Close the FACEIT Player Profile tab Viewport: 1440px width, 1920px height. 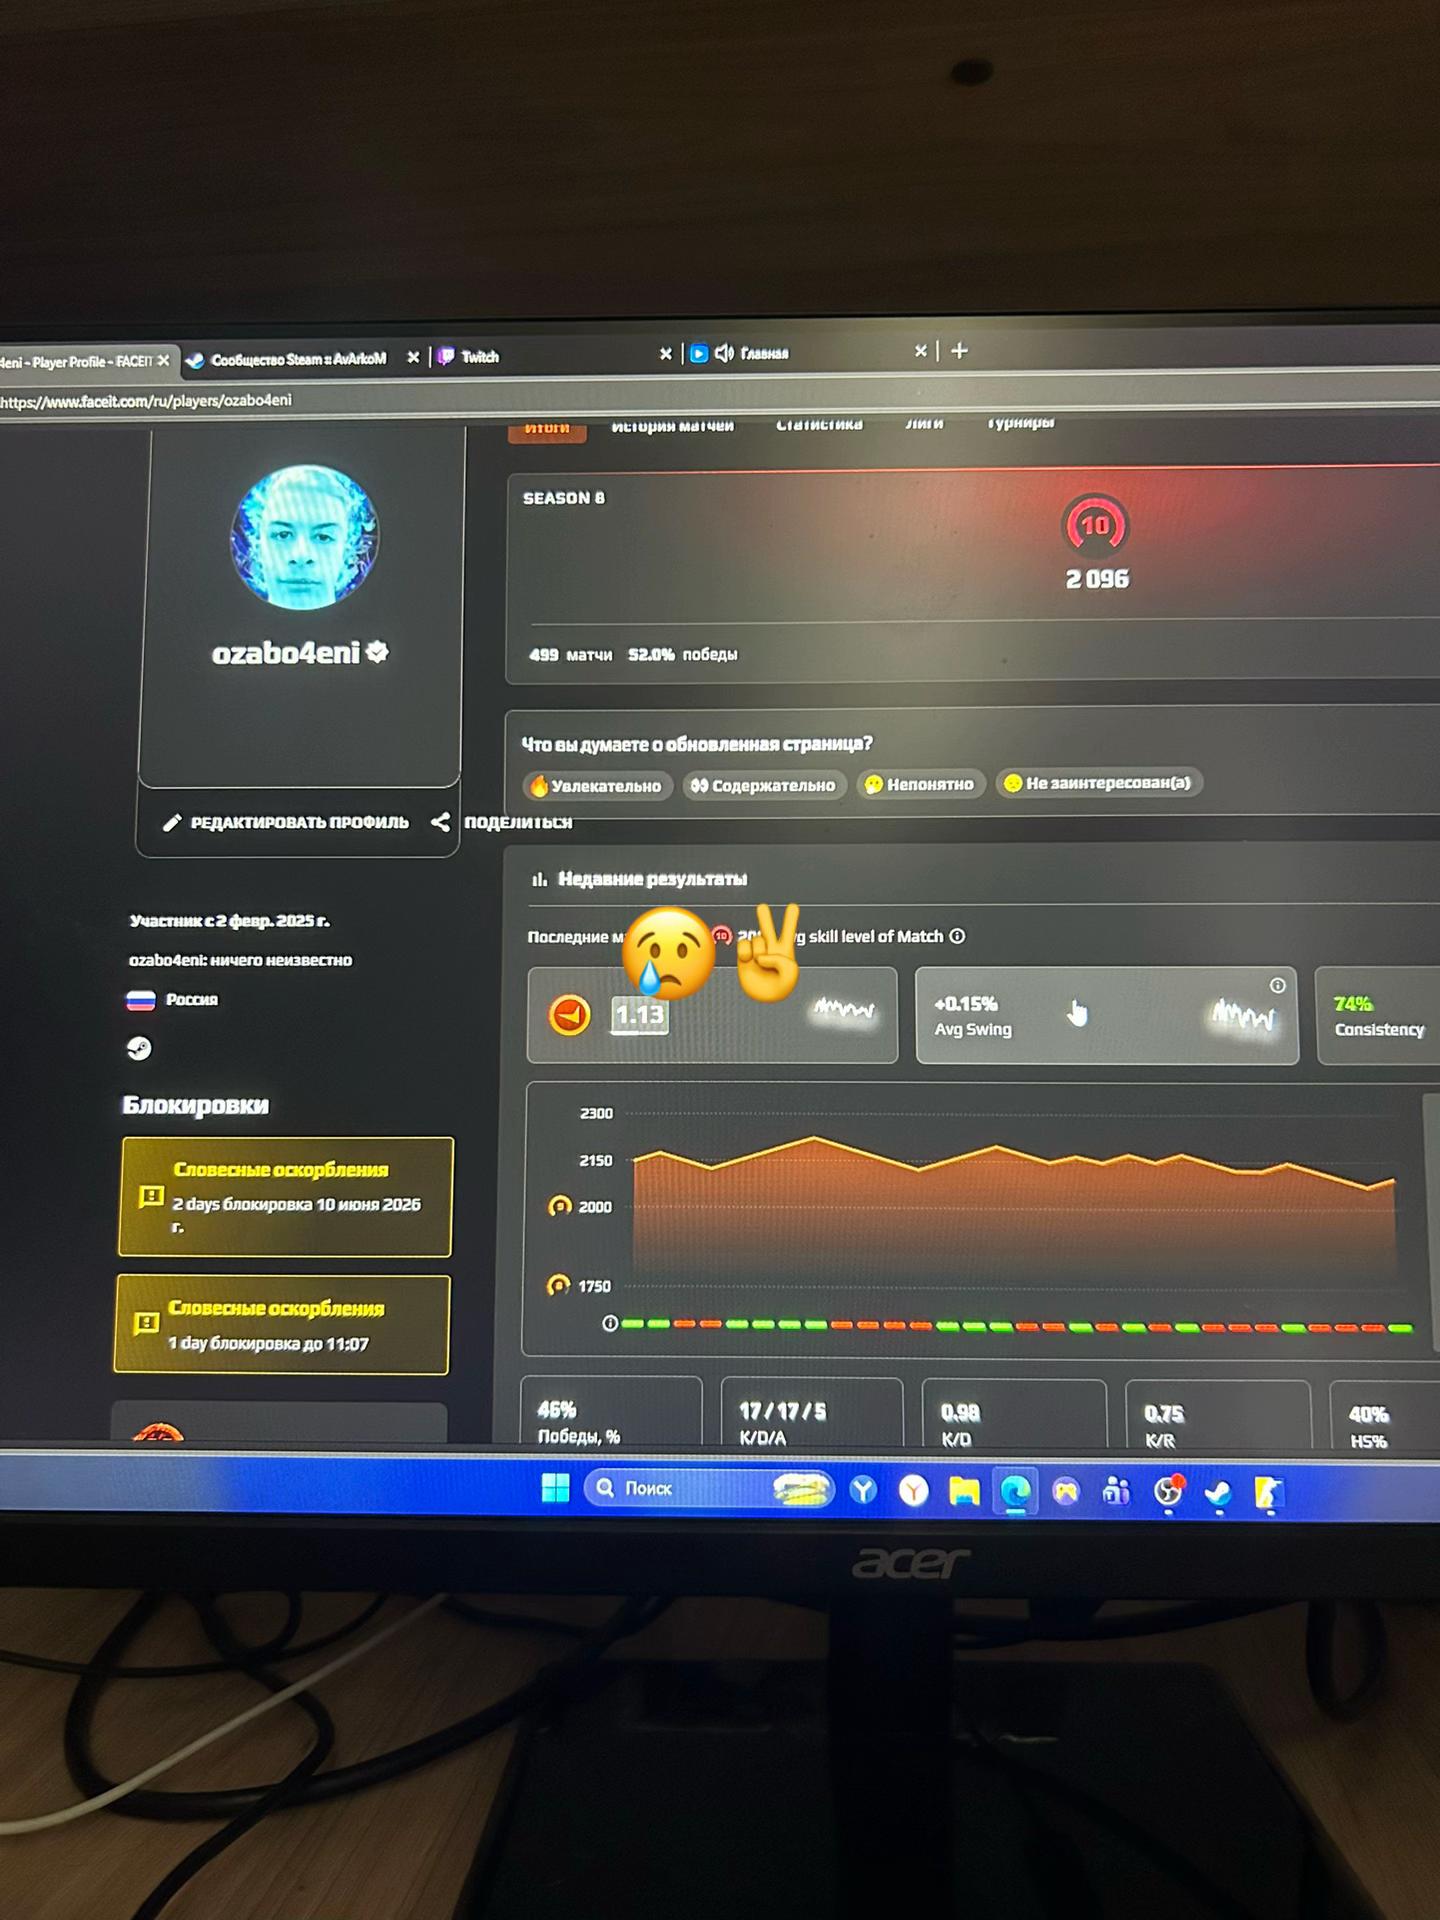pos(163,360)
